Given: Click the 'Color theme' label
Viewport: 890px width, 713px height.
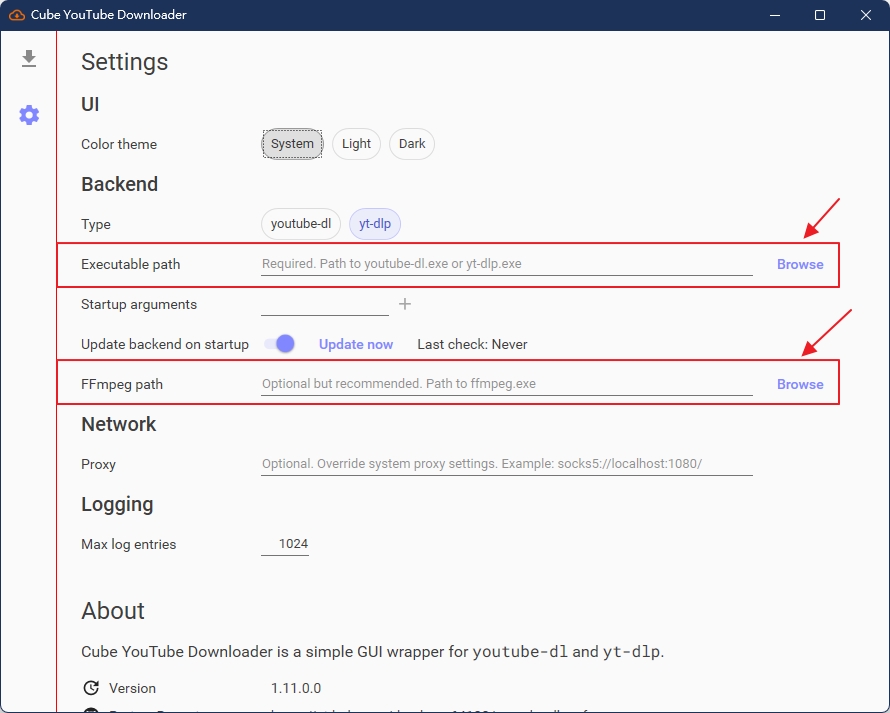Looking at the screenshot, I should (x=119, y=144).
